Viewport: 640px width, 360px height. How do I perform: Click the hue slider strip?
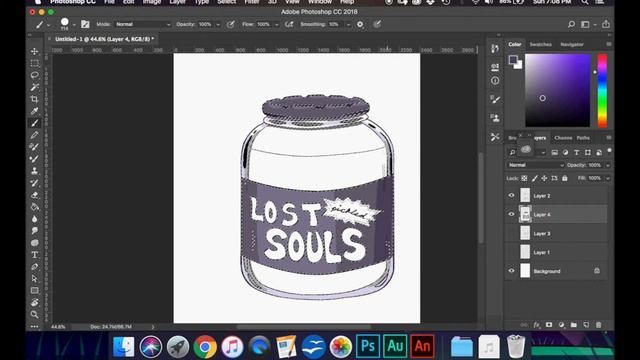click(602, 91)
